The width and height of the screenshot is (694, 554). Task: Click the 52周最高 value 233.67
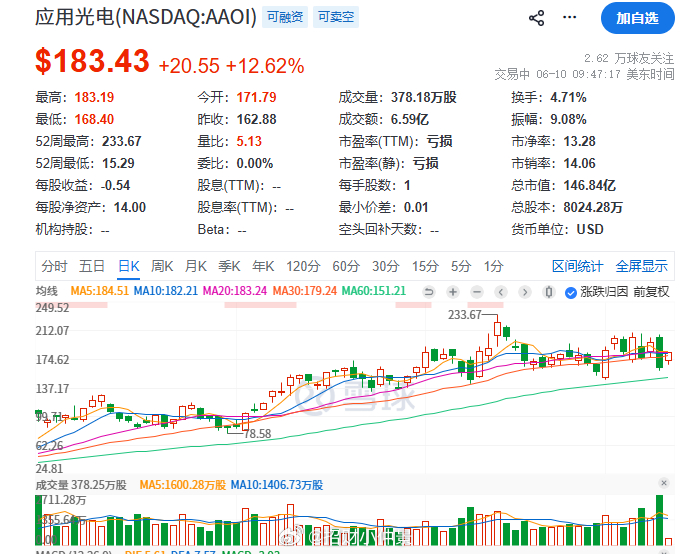122,141
